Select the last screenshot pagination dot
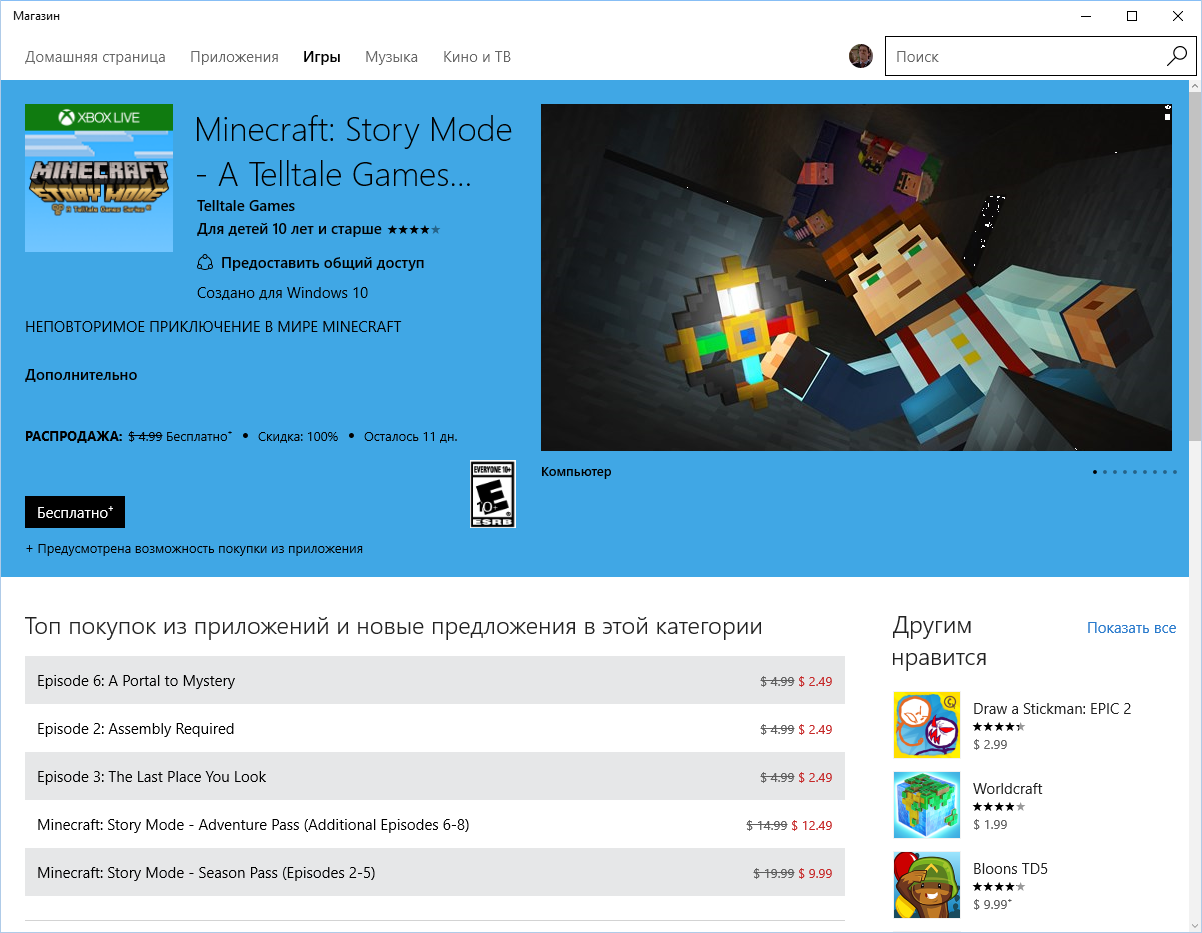 pyautogui.click(x=1174, y=472)
